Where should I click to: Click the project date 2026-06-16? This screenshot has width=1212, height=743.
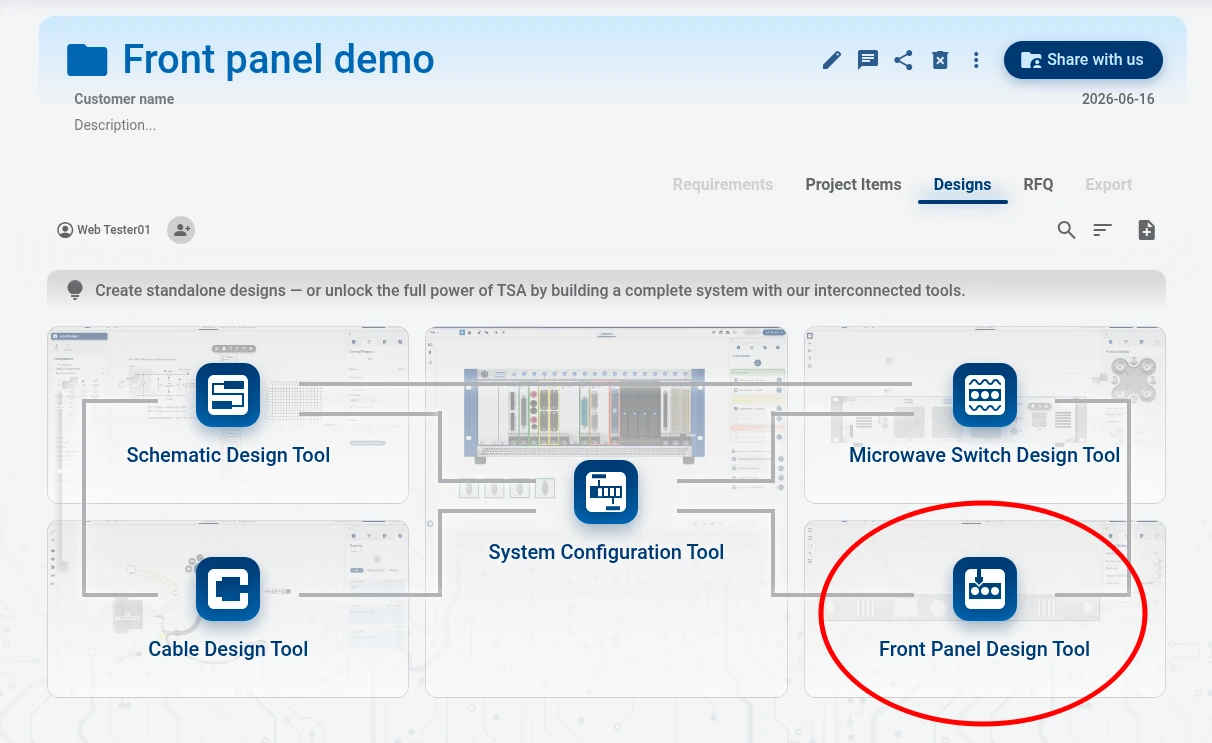(1118, 99)
